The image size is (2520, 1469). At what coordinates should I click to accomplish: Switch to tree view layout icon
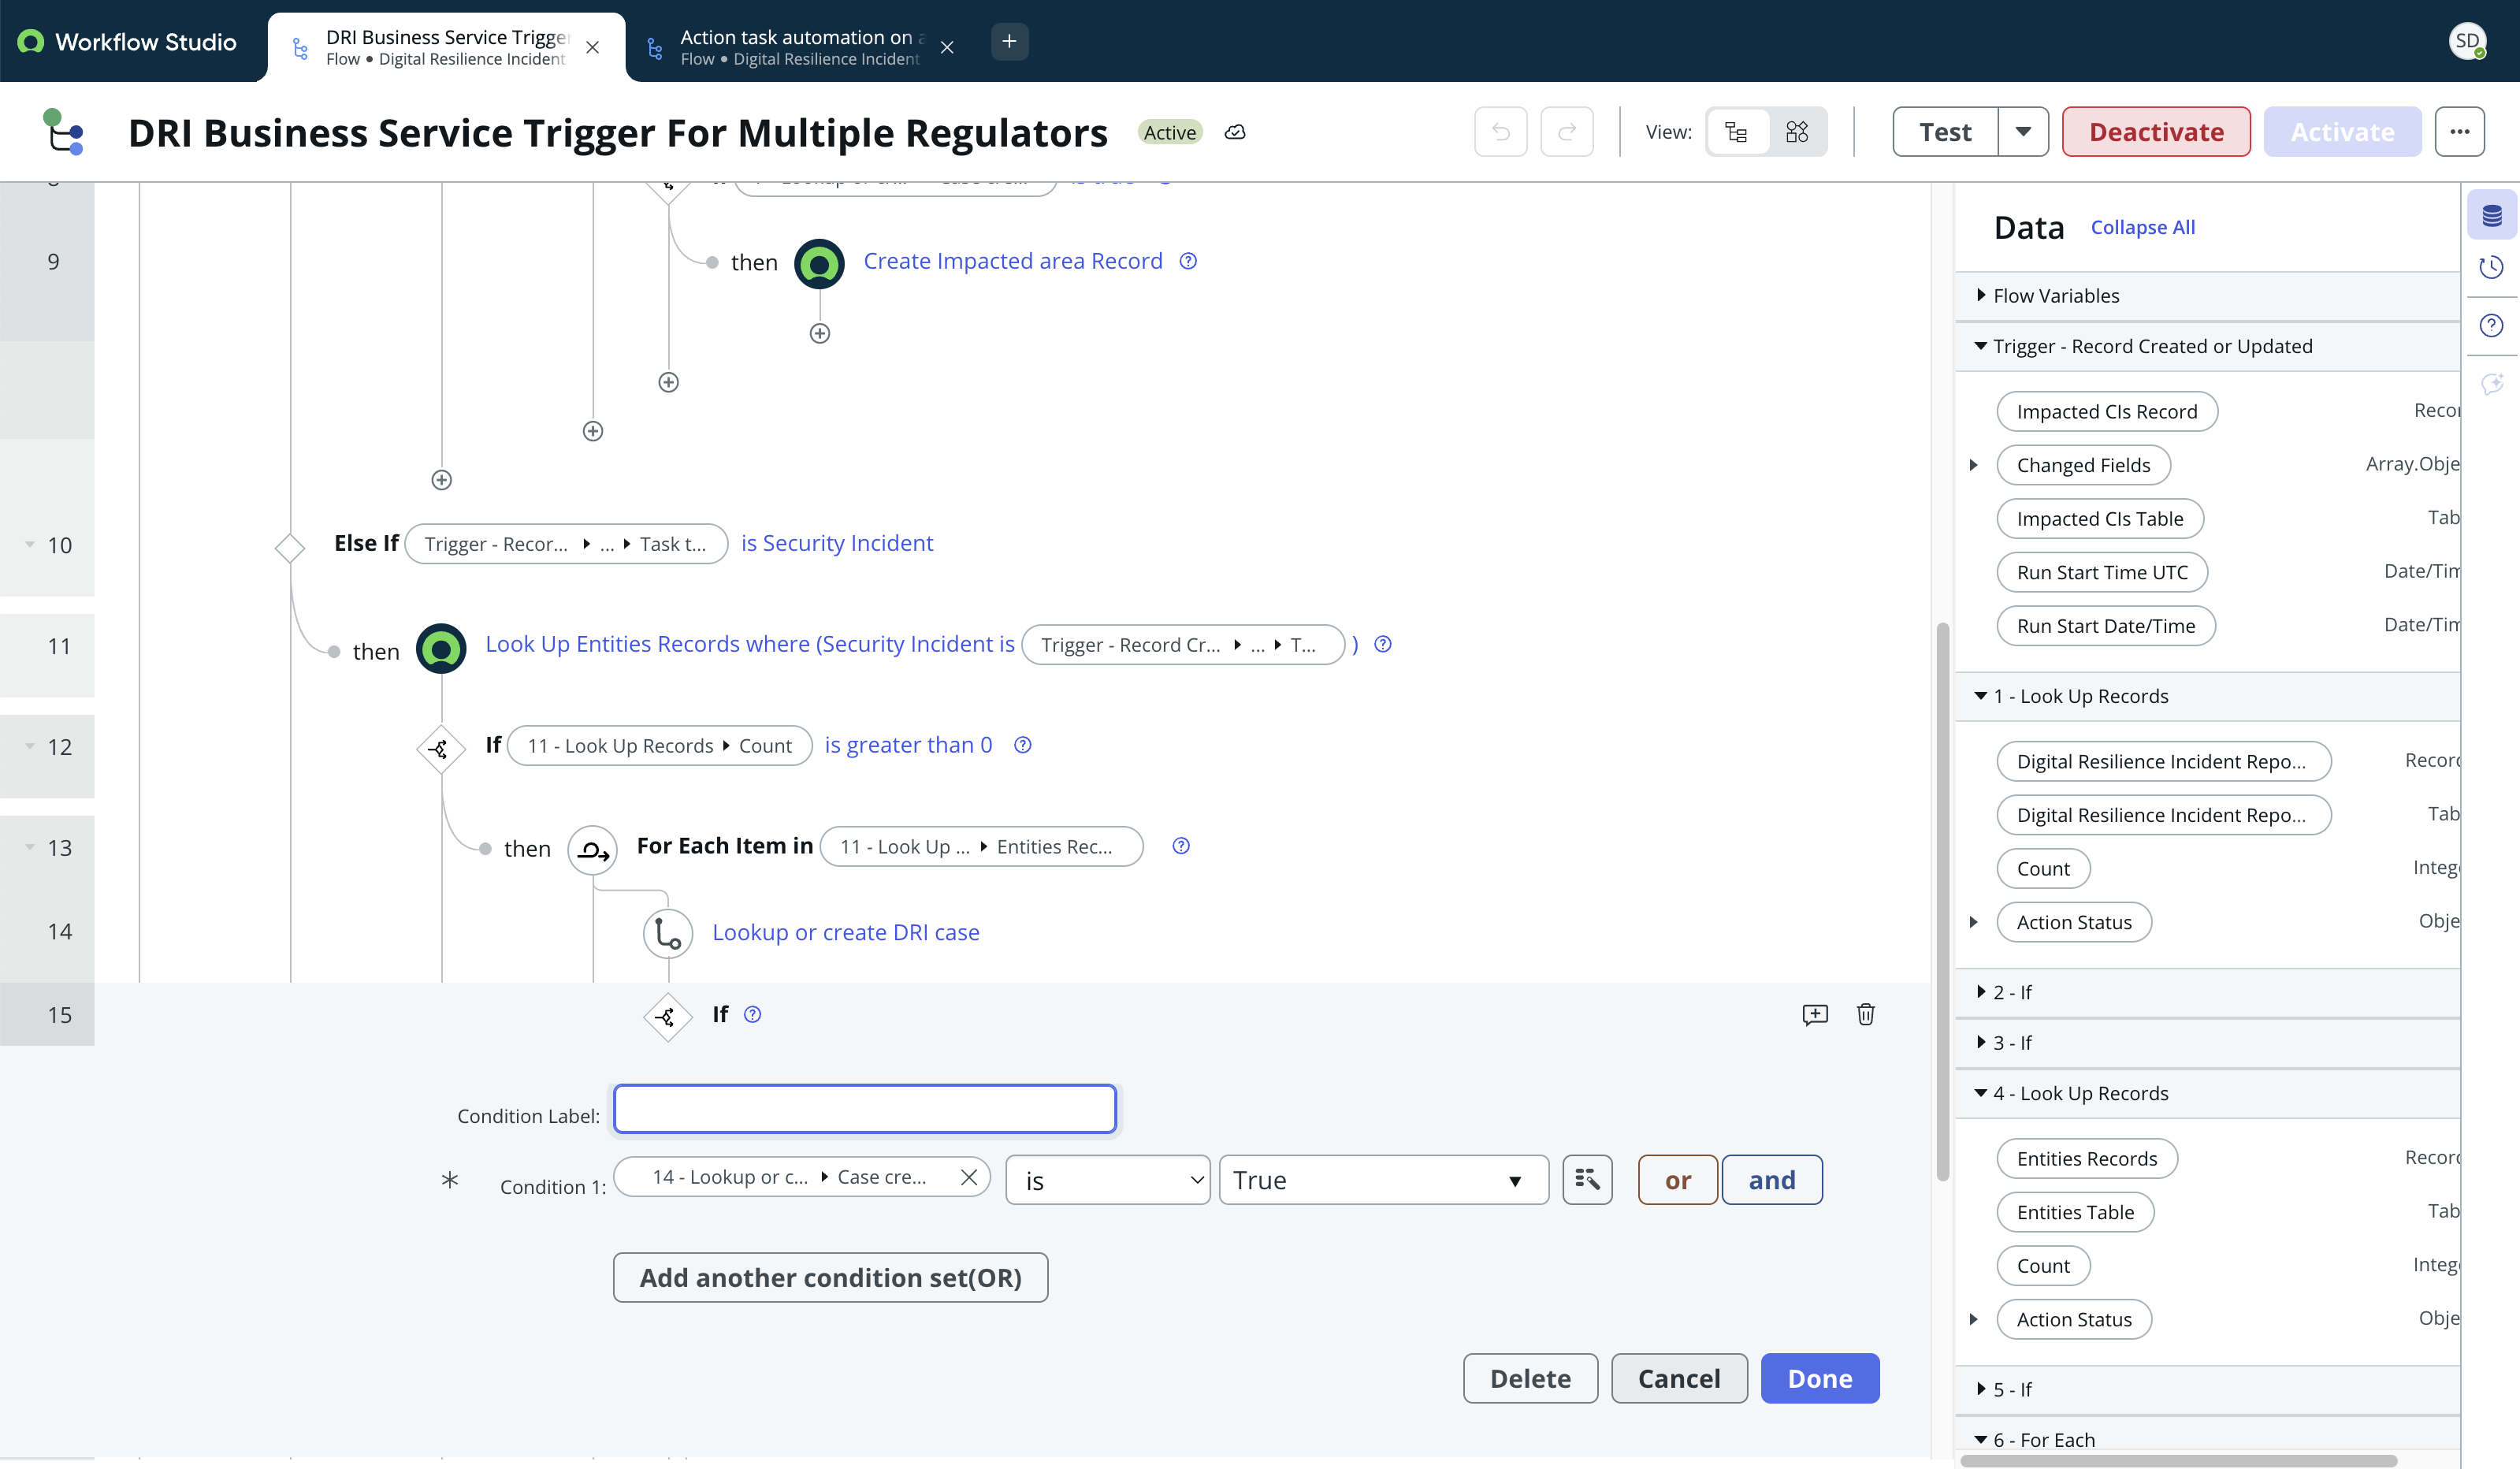click(x=1736, y=132)
